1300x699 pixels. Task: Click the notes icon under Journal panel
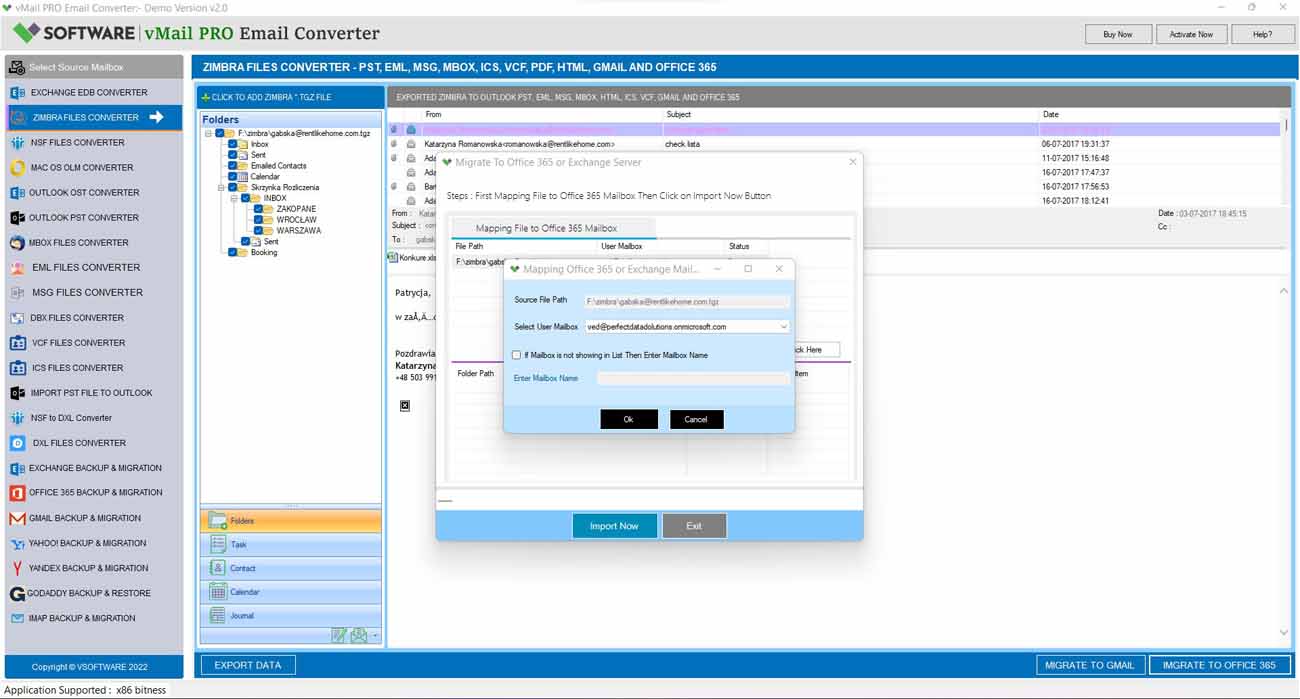339,635
